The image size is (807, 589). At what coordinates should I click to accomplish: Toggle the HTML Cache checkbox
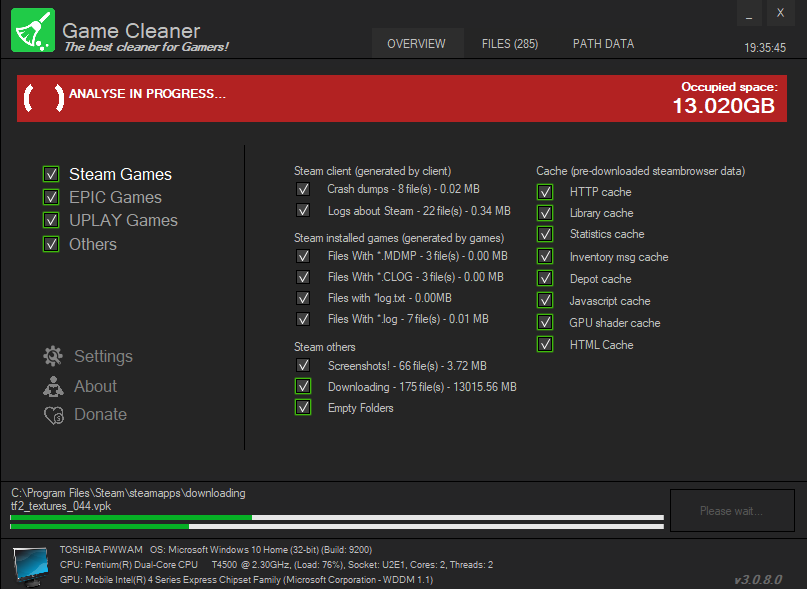pos(545,344)
